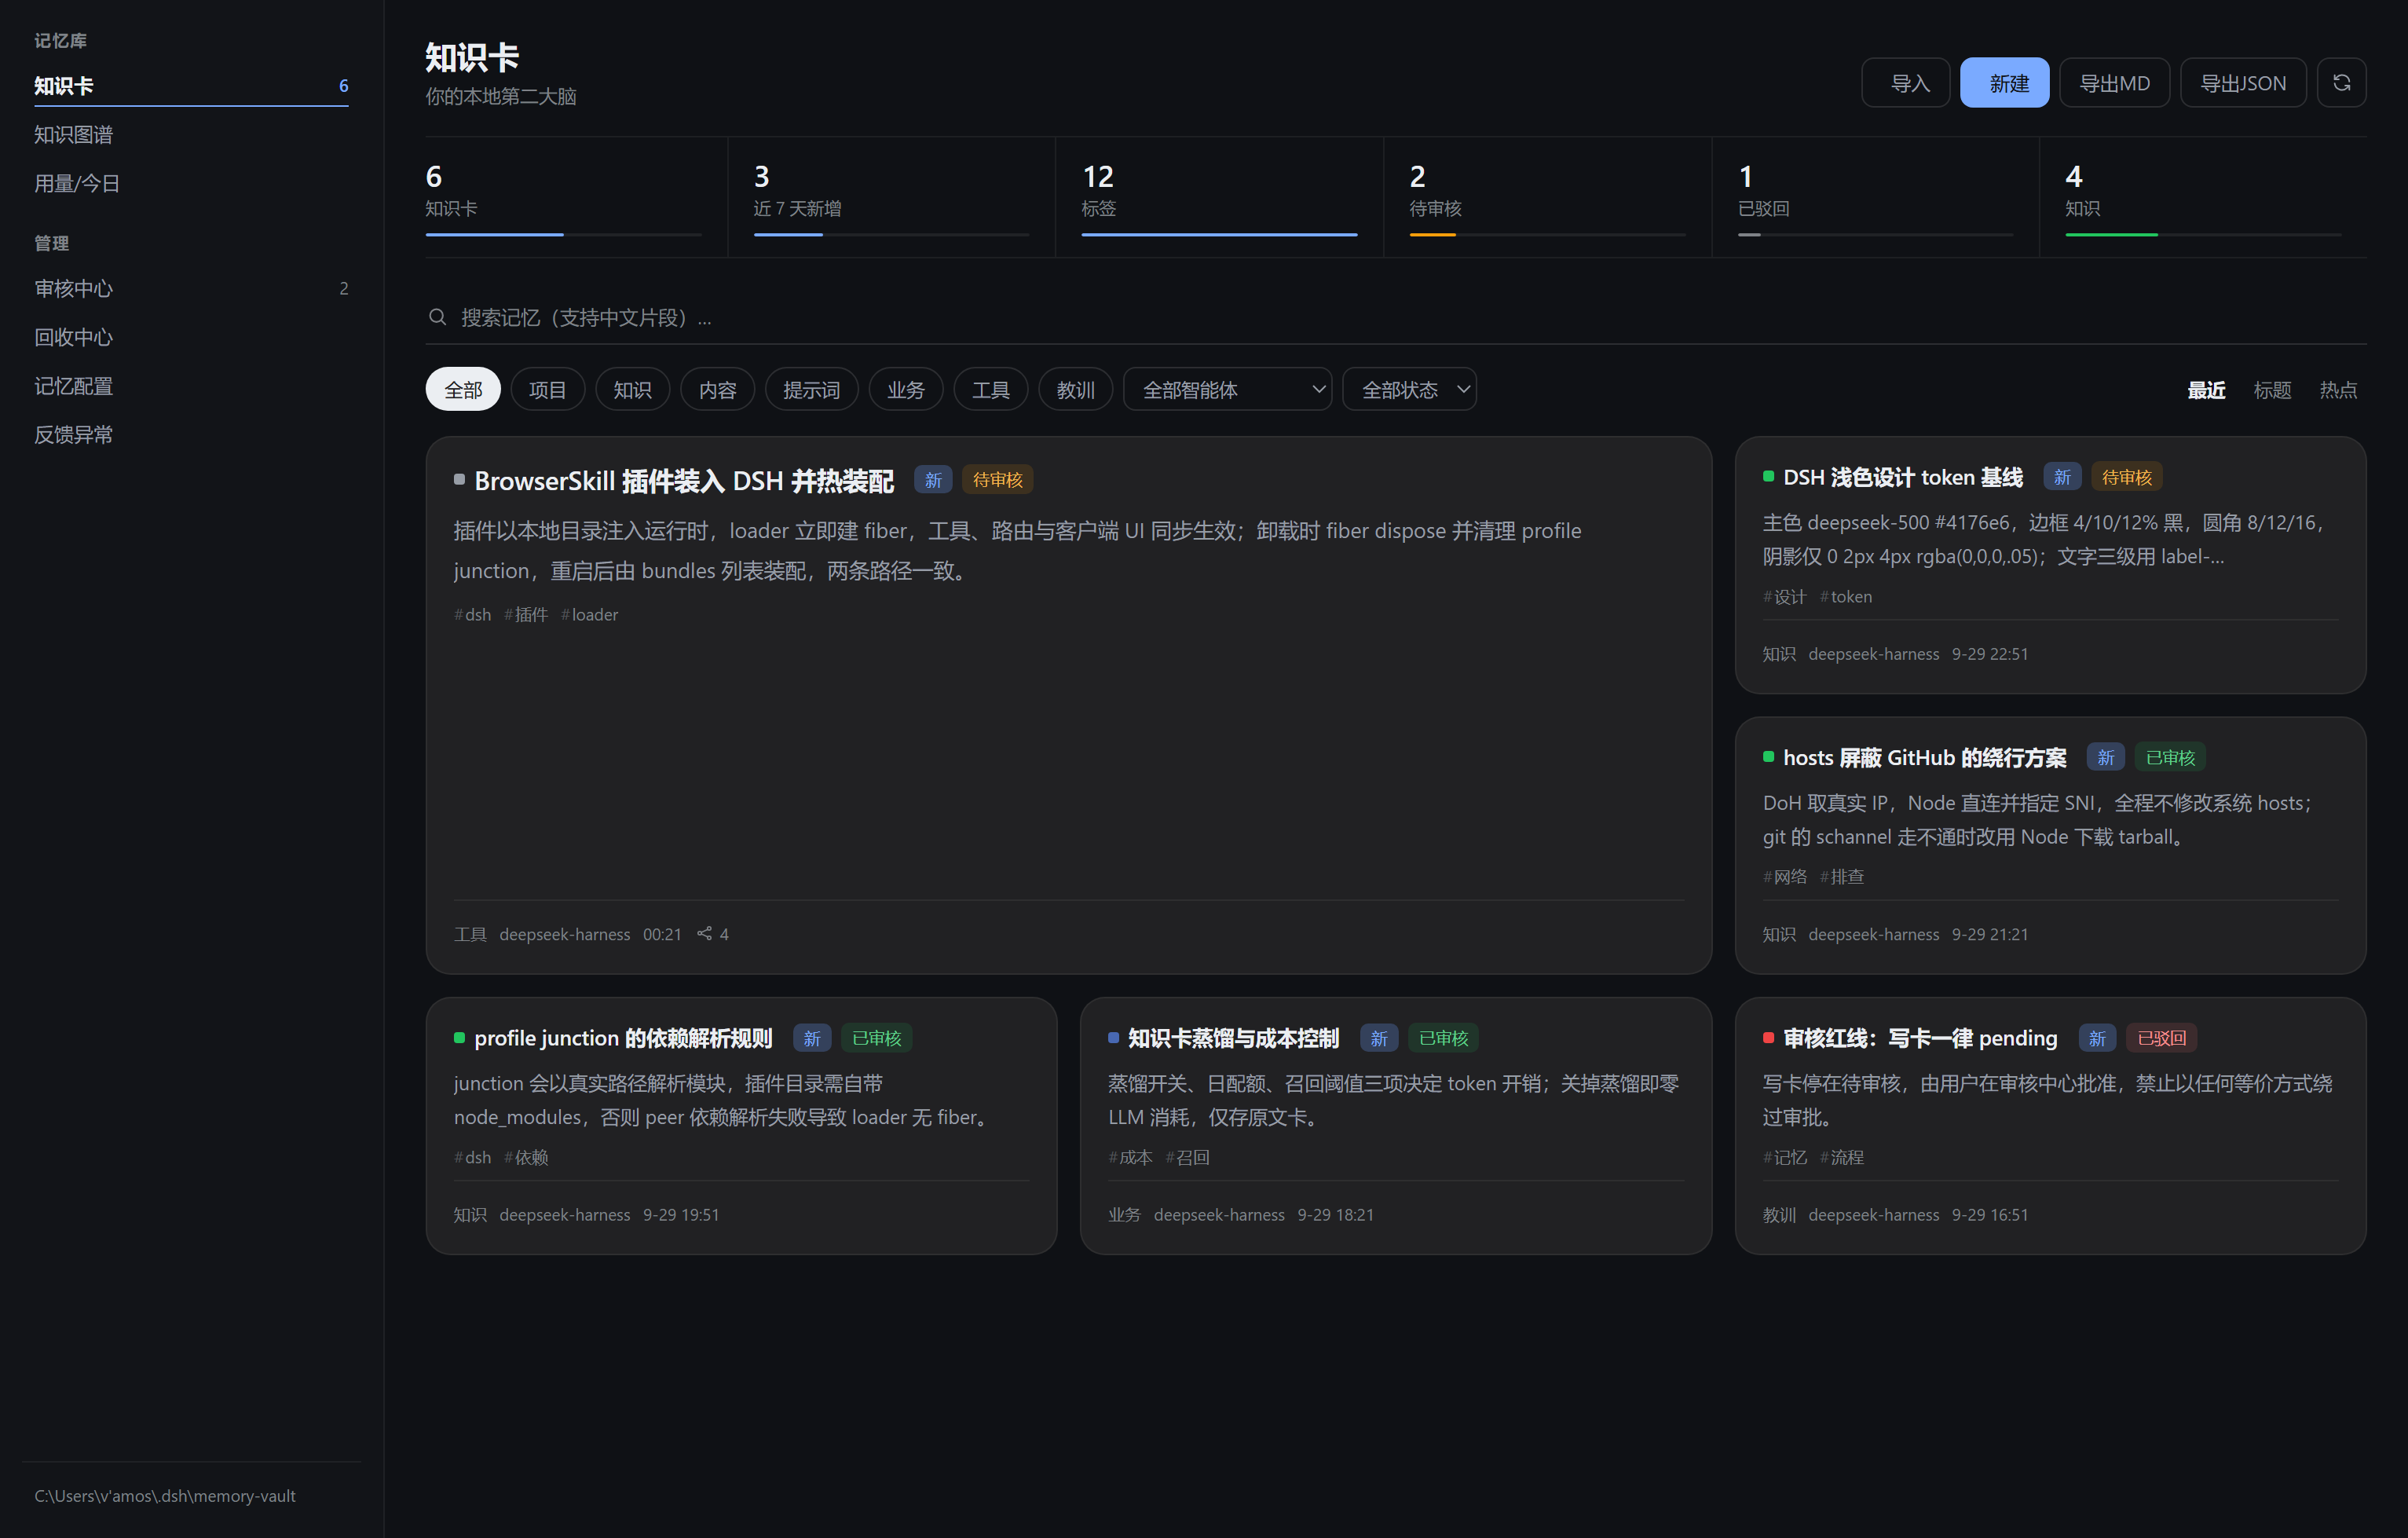Open 记忆配置 in the sidebar
This screenshot has height=1538, width=2408.
[191, 386]
